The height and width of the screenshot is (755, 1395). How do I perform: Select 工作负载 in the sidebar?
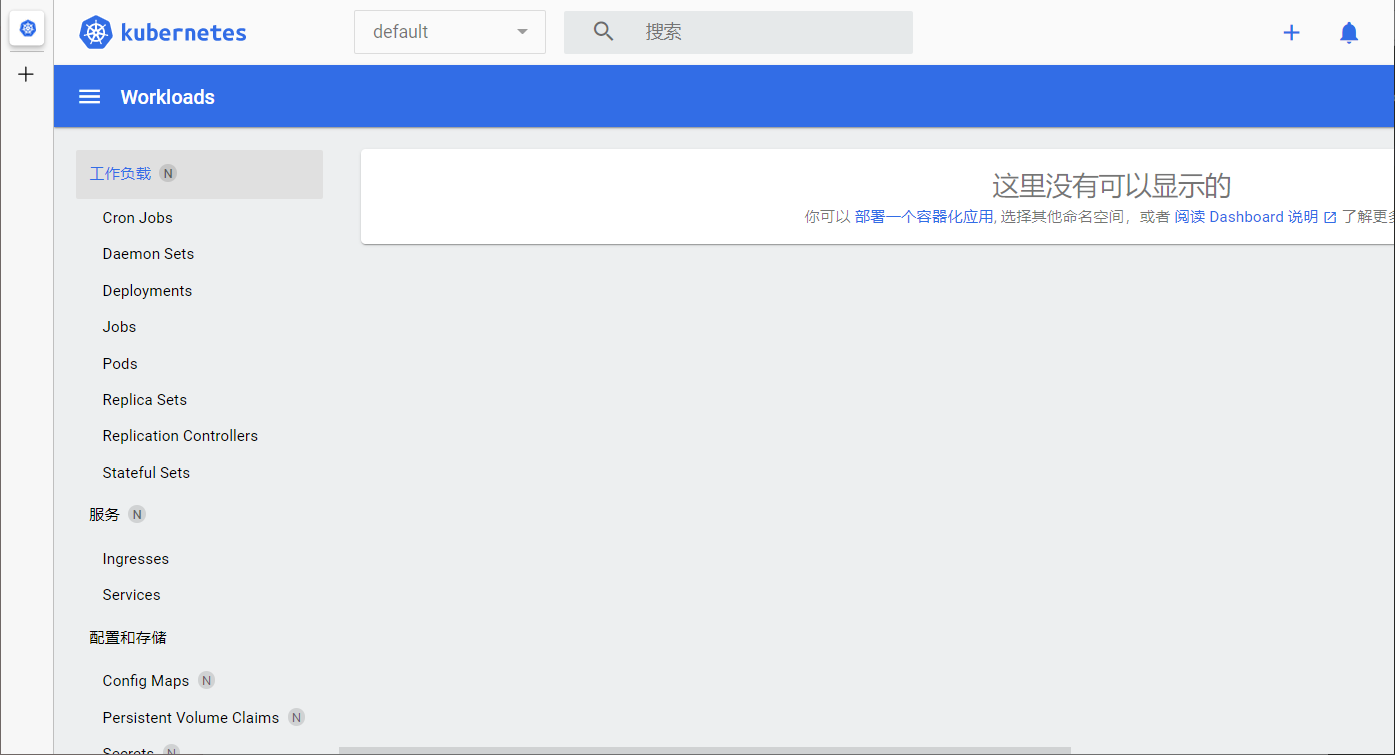(120, 174)
